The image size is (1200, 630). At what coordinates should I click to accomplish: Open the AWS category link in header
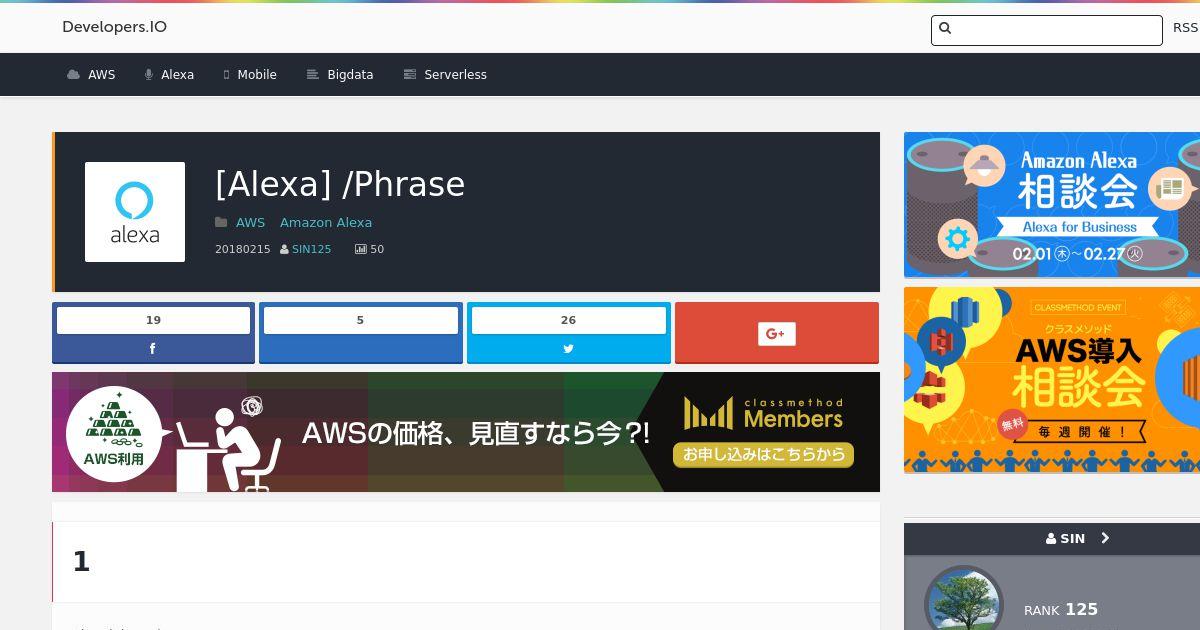tap(250, 223)
